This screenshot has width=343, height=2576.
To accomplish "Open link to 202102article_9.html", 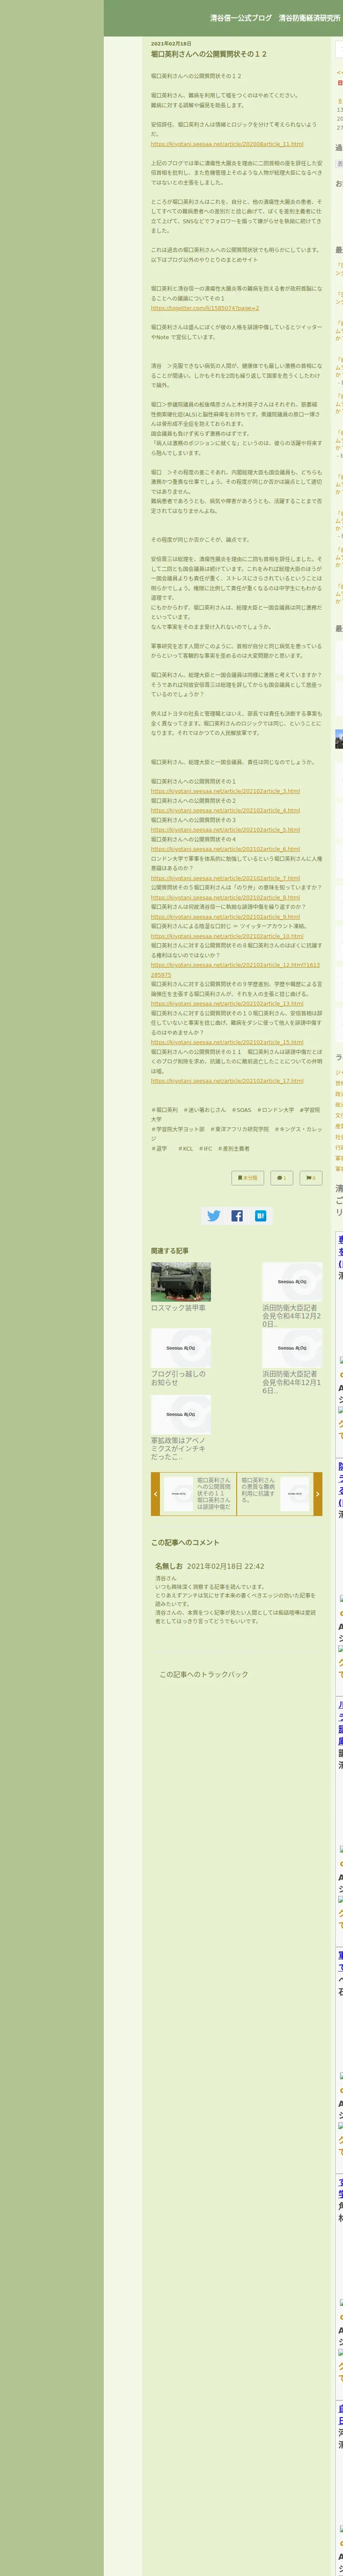I will pyautogui.click(x=225, y=916).
